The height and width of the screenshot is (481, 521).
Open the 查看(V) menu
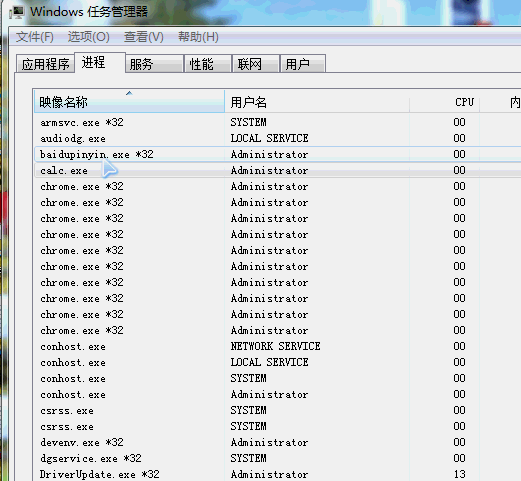[144, 37]
